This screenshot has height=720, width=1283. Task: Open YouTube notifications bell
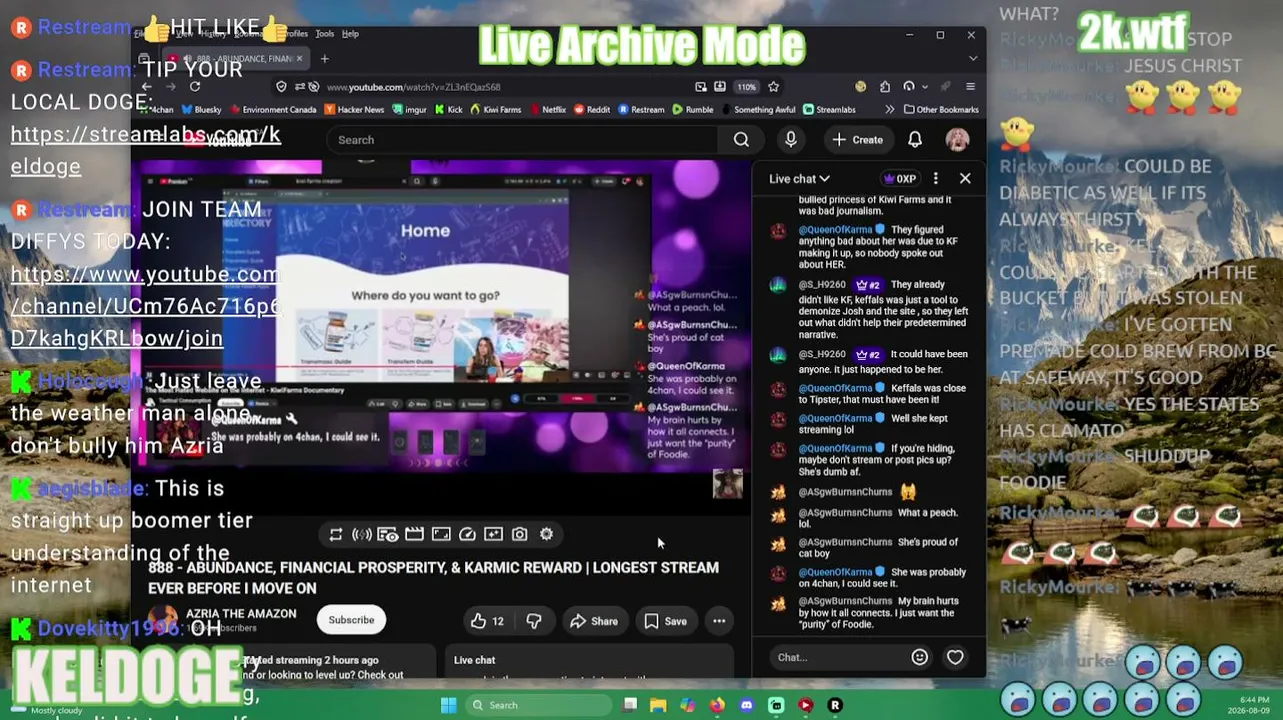click(915, 140)
